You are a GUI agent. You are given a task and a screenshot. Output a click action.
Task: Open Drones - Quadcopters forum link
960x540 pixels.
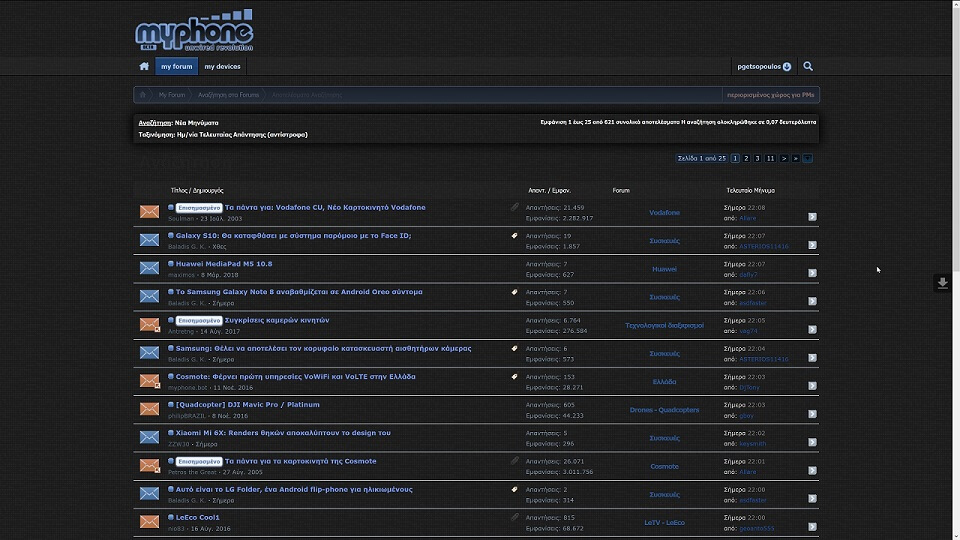point(664,410)
